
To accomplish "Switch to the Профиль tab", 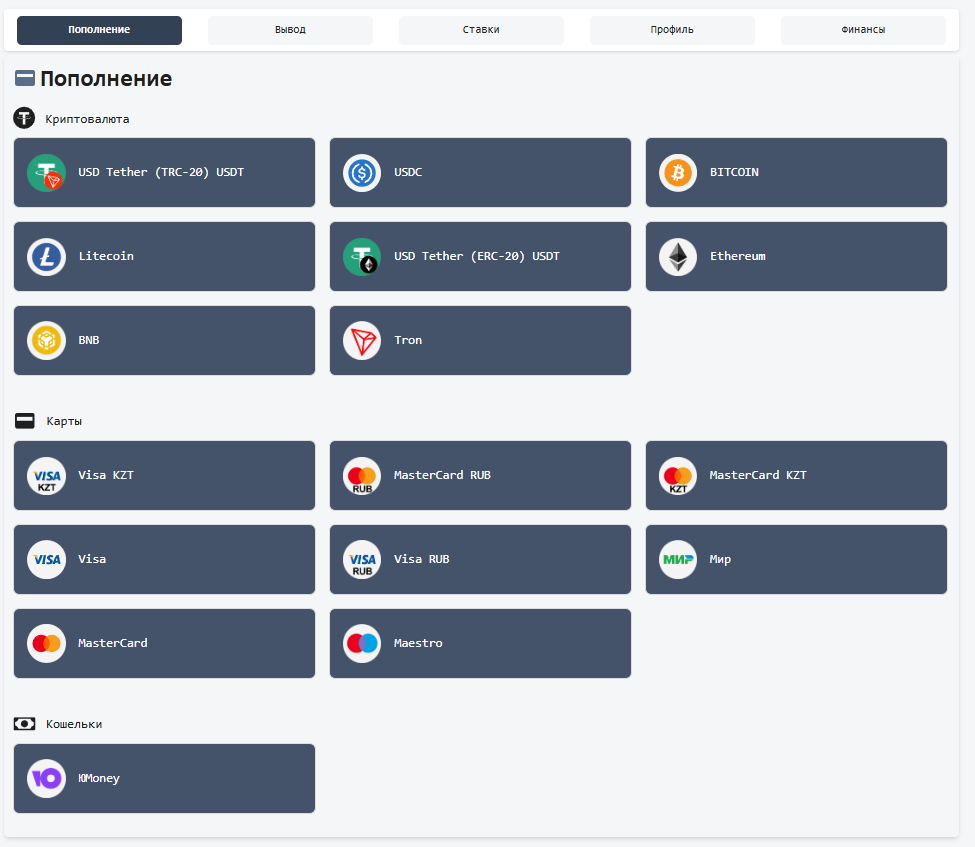I will pos(671,29).
